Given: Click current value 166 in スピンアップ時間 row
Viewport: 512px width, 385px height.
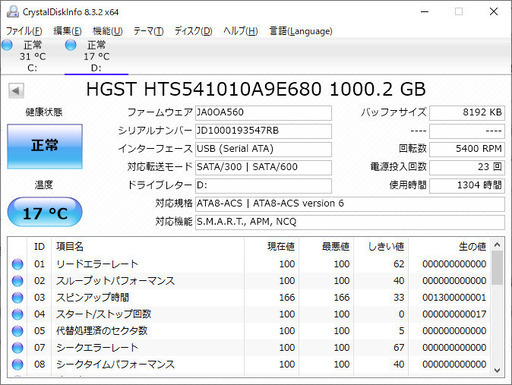Looking at the screenshot, I should click(287, 298).
